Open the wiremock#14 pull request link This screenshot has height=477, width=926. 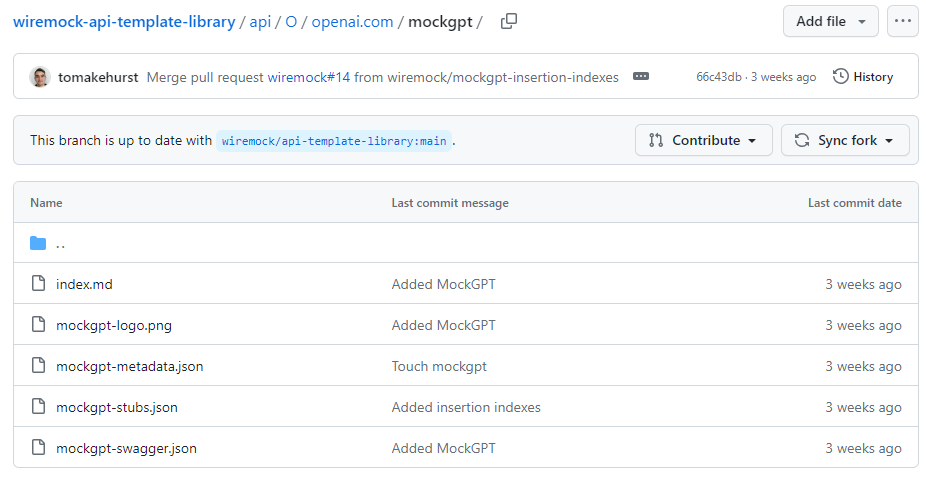[x=308, y=77]
